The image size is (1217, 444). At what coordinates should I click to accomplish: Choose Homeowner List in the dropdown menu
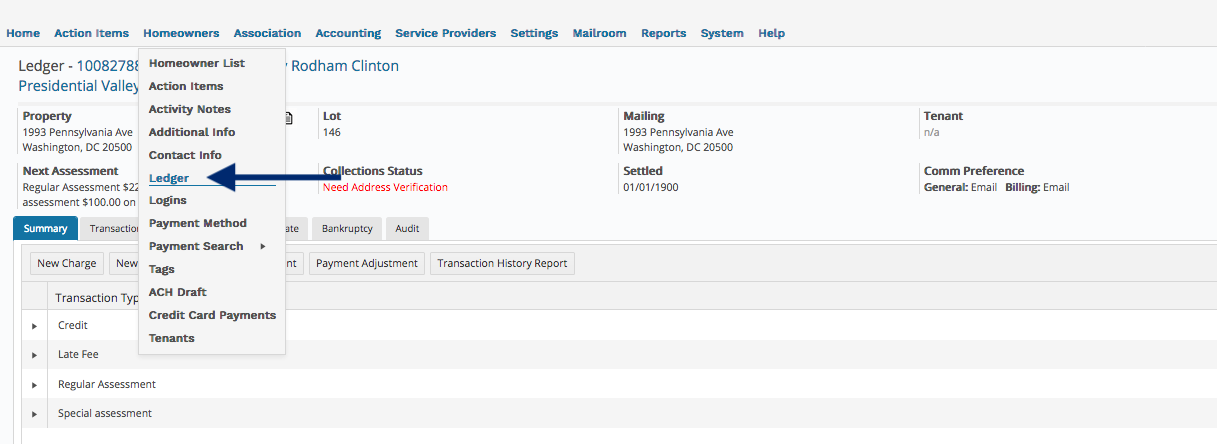(x=196, y=63)
